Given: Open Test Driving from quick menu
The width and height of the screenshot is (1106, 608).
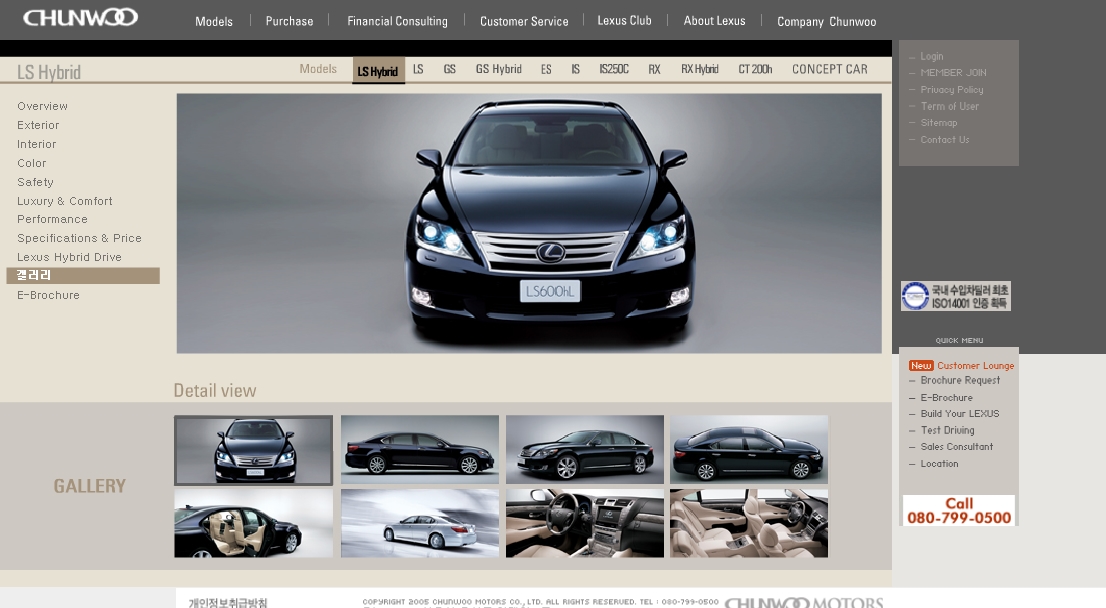Looking at the screenshot, I should pyautogui.click(x=947, y=430).
